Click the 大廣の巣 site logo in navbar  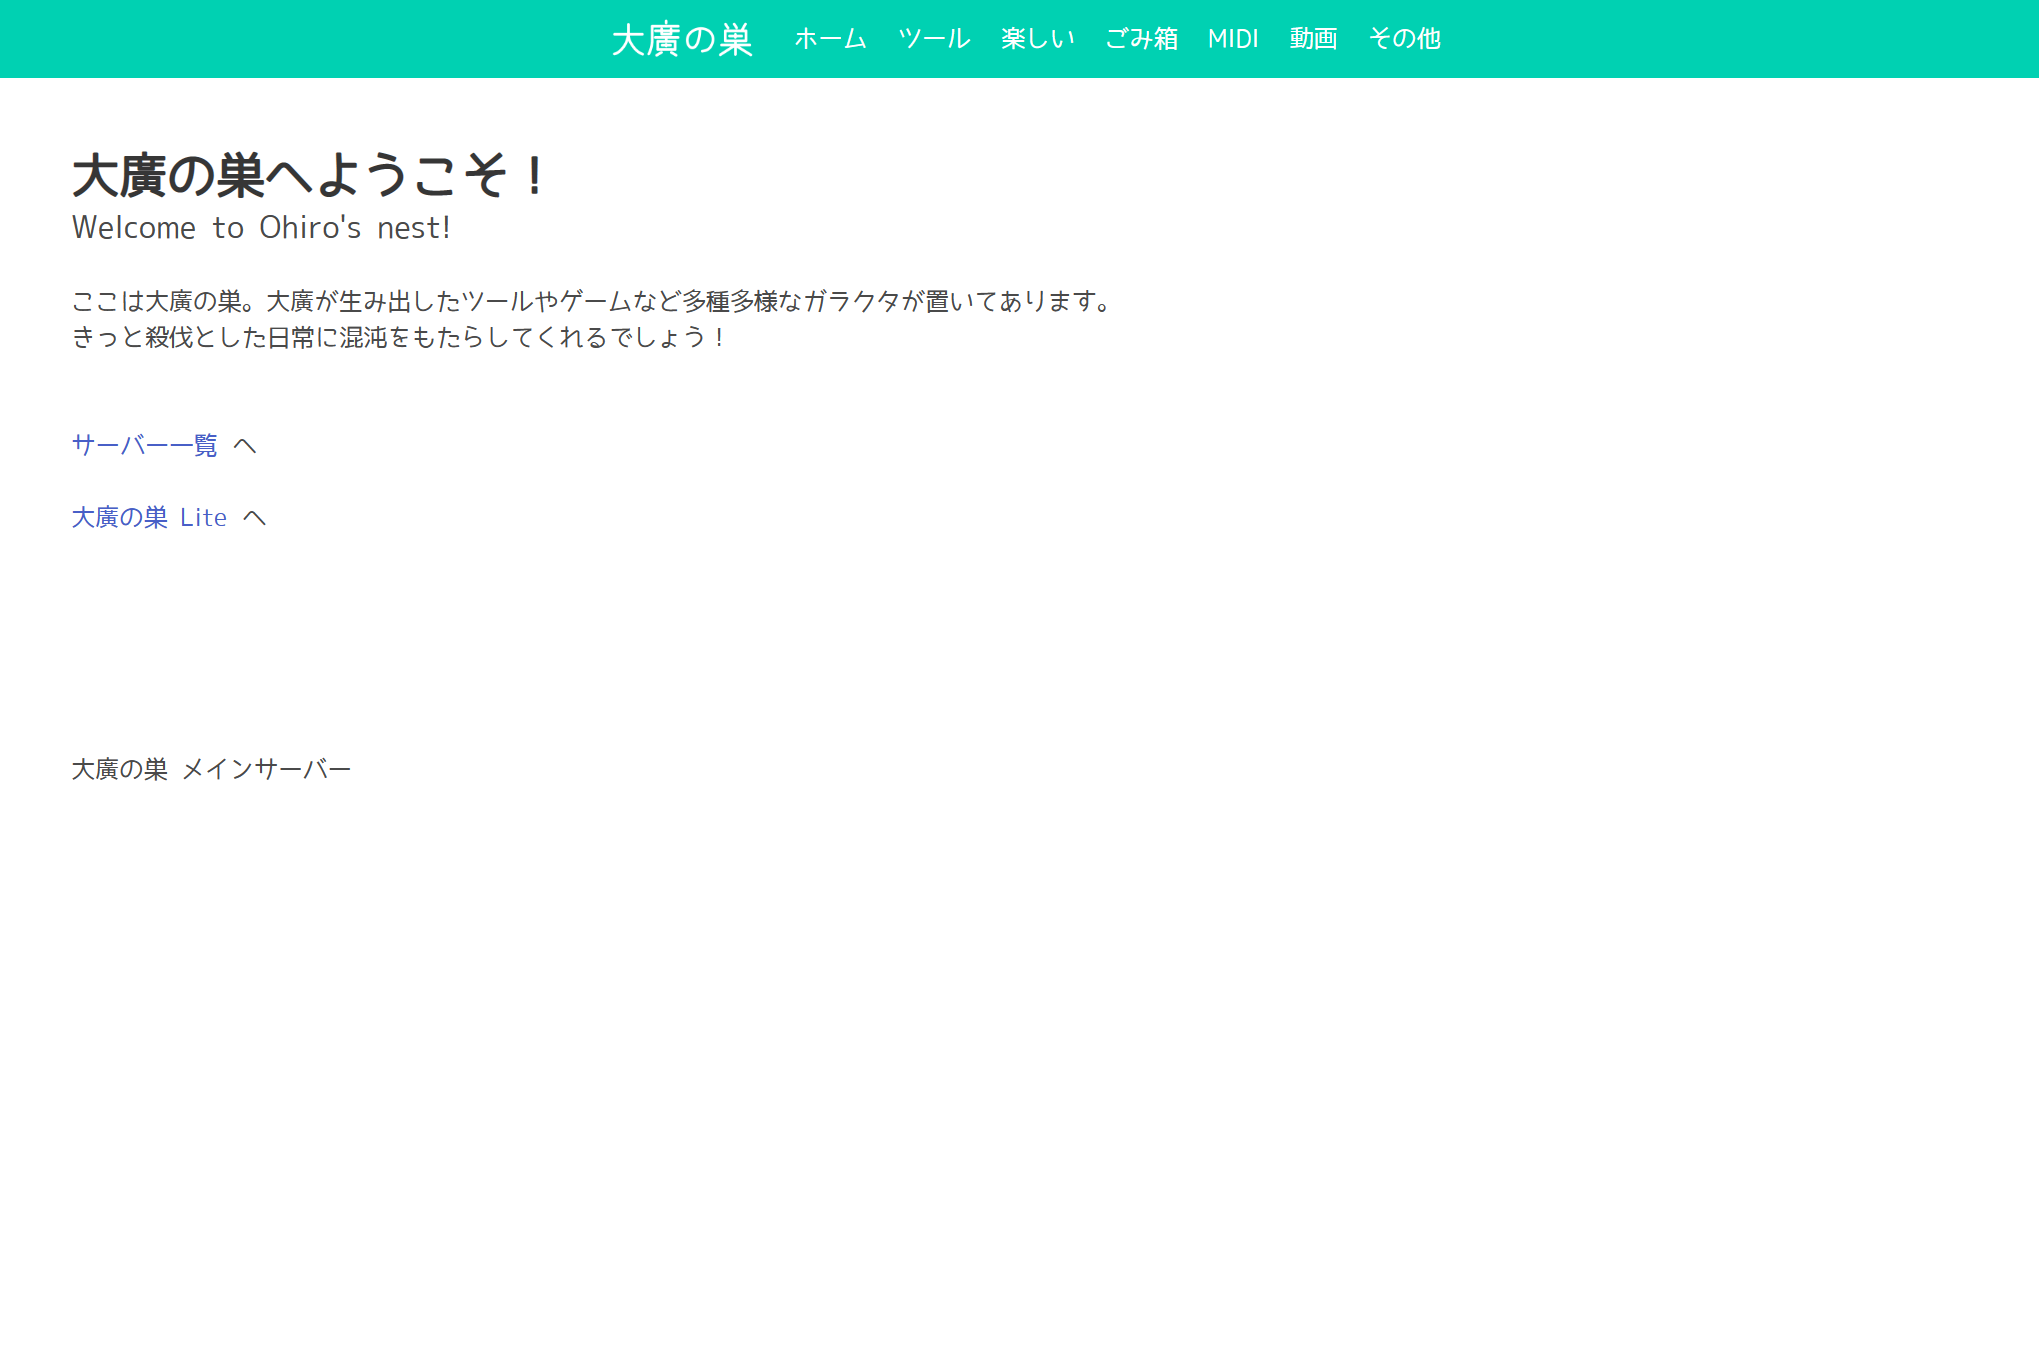pos(681,39)
